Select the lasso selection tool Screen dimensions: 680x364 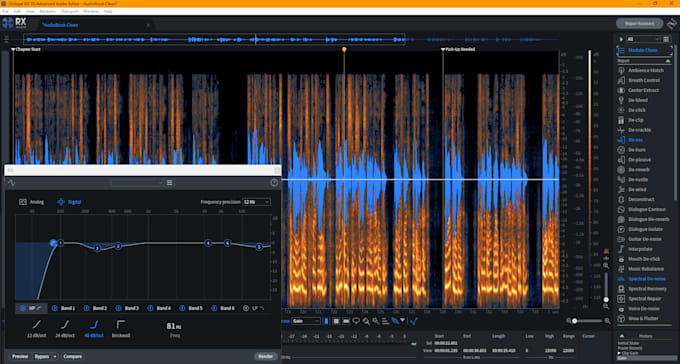click(356, 321)
